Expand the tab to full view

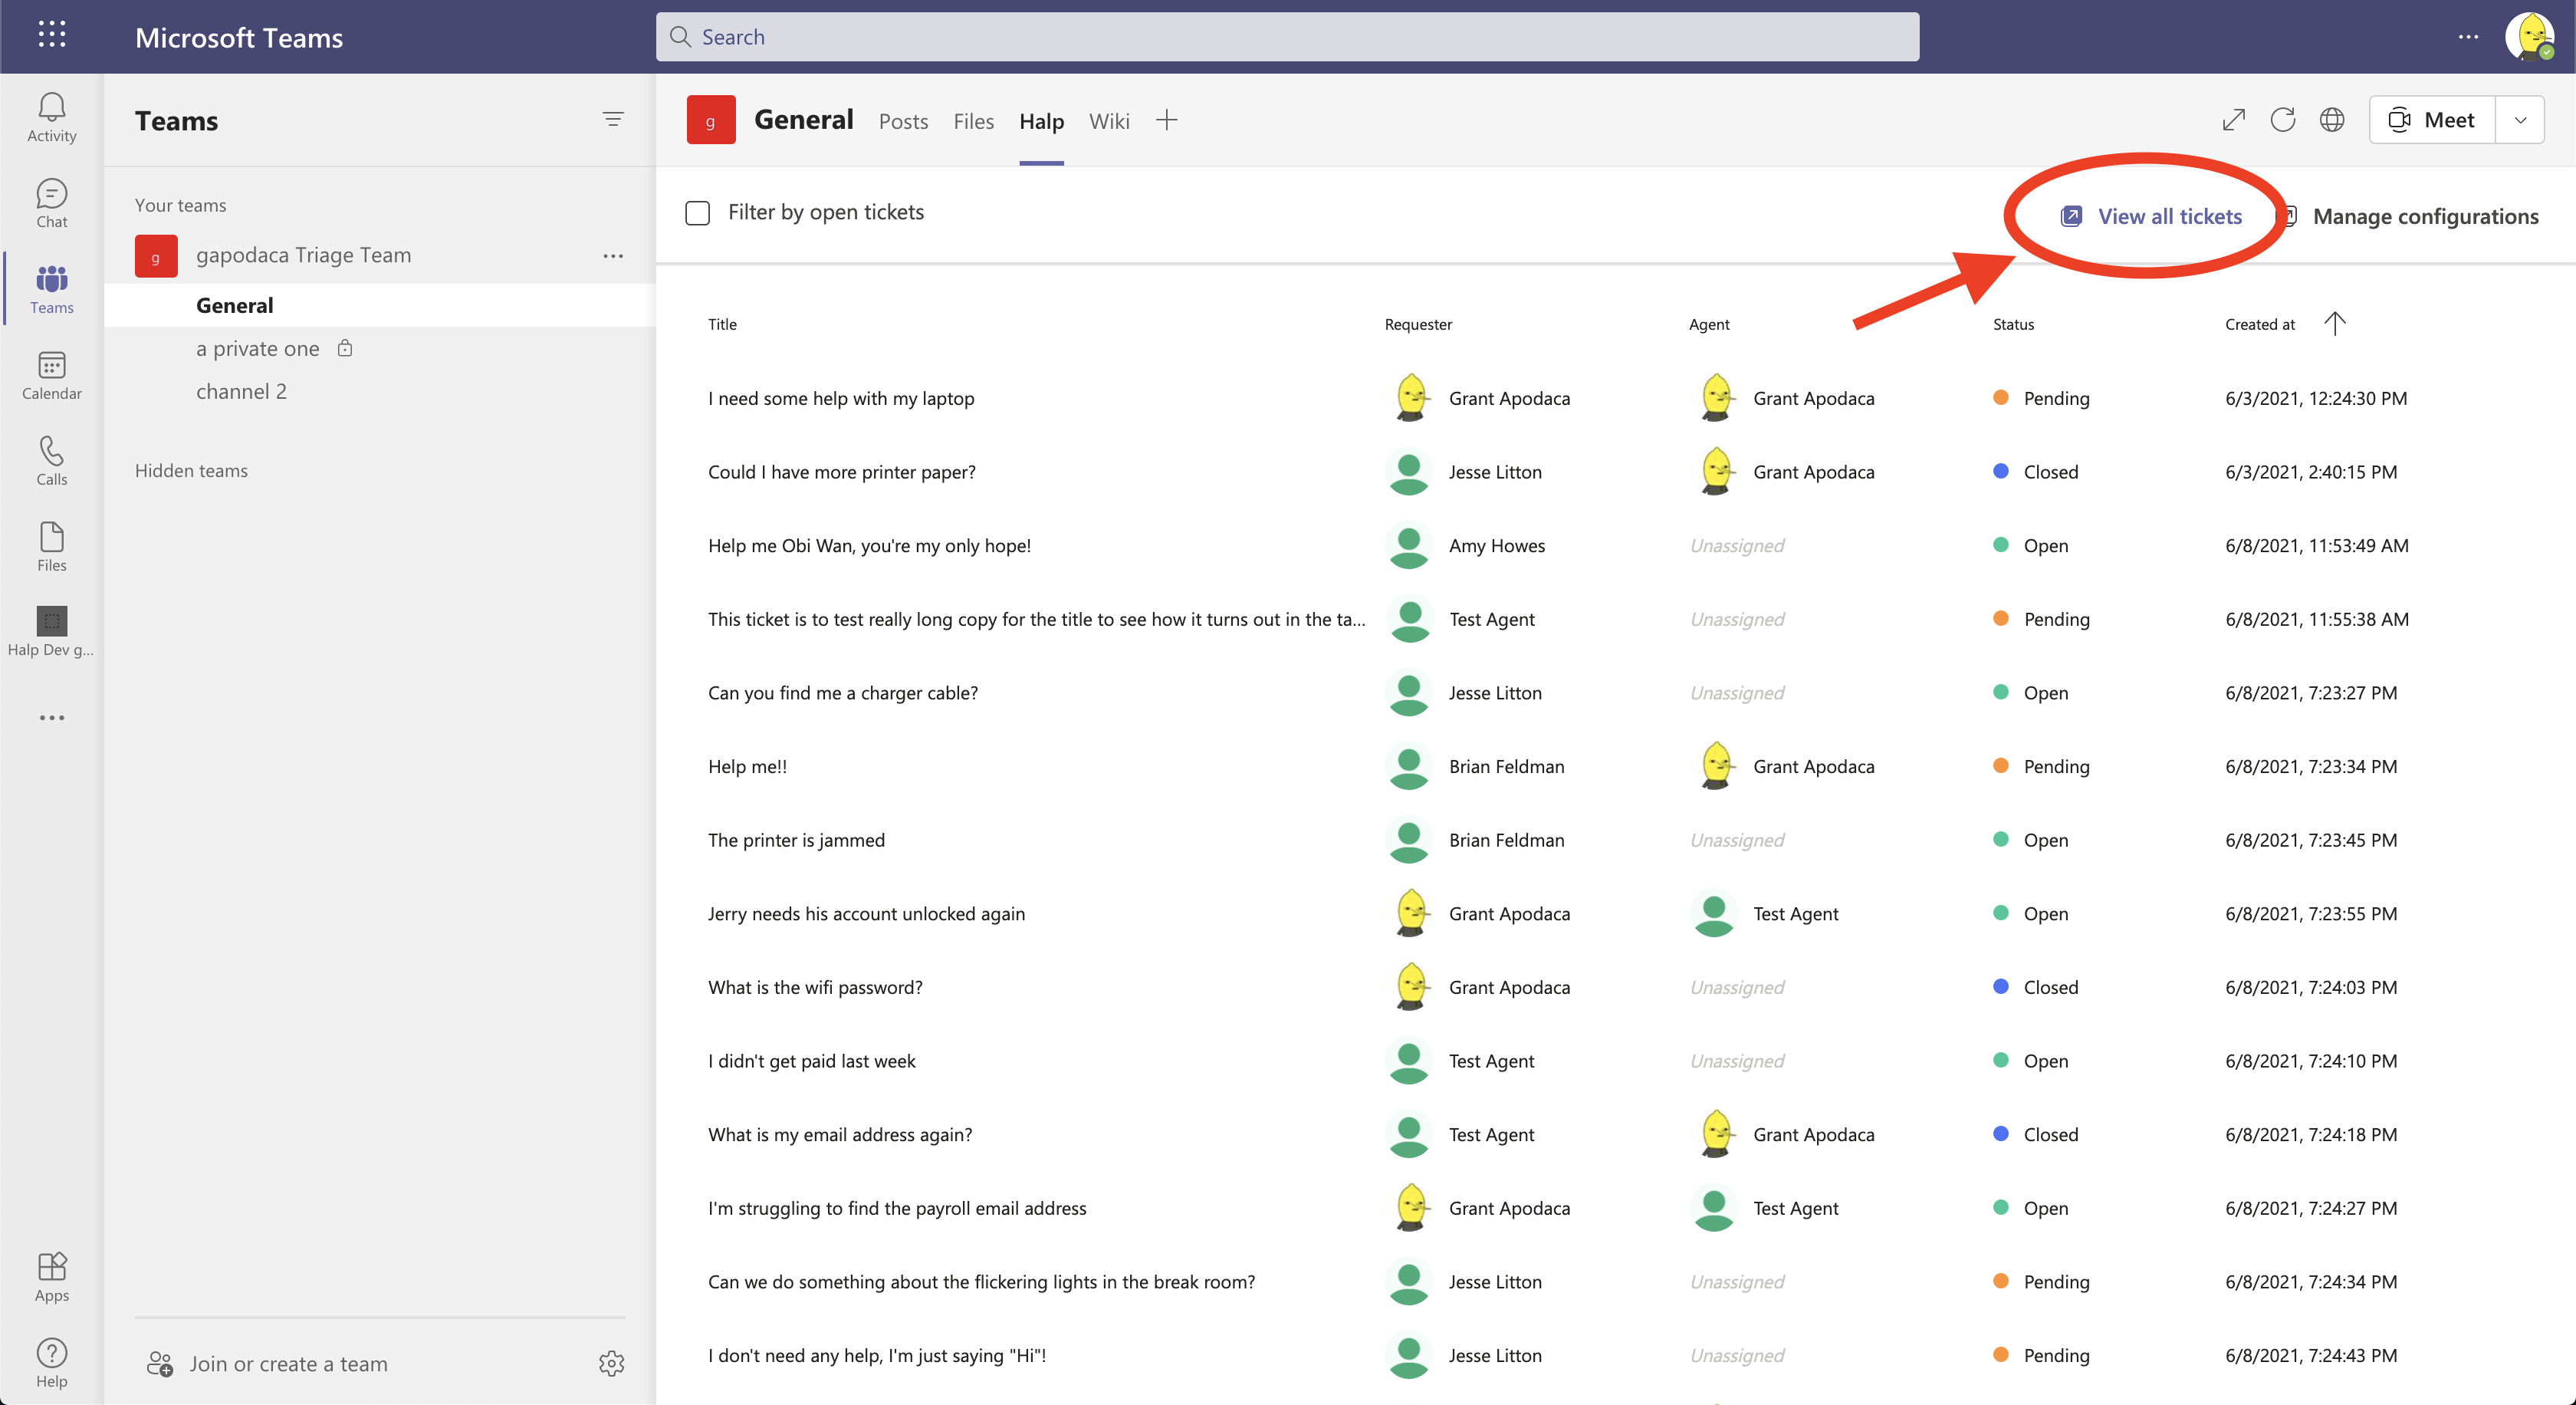[x=2234, y=120]
